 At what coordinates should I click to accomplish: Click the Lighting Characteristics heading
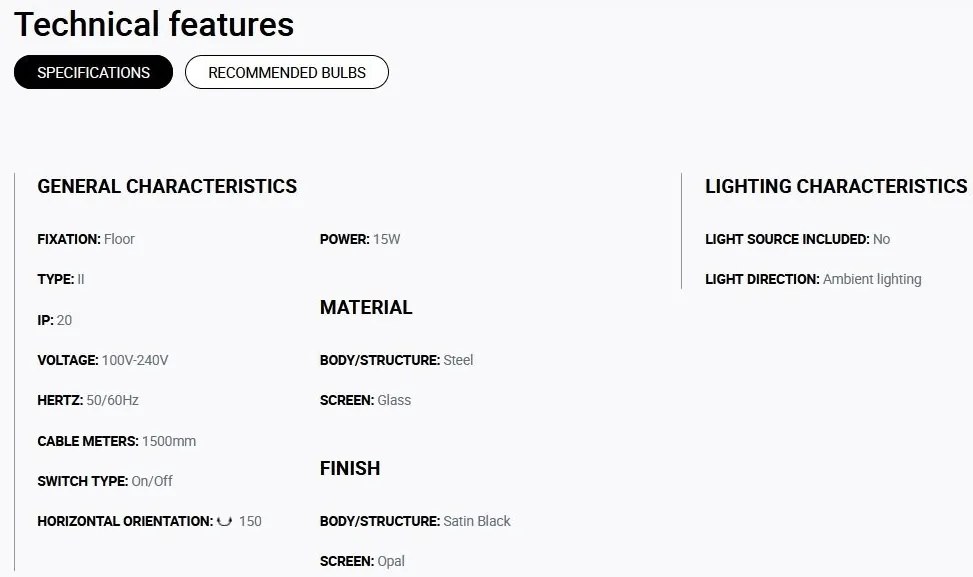[x=836, y=186]
